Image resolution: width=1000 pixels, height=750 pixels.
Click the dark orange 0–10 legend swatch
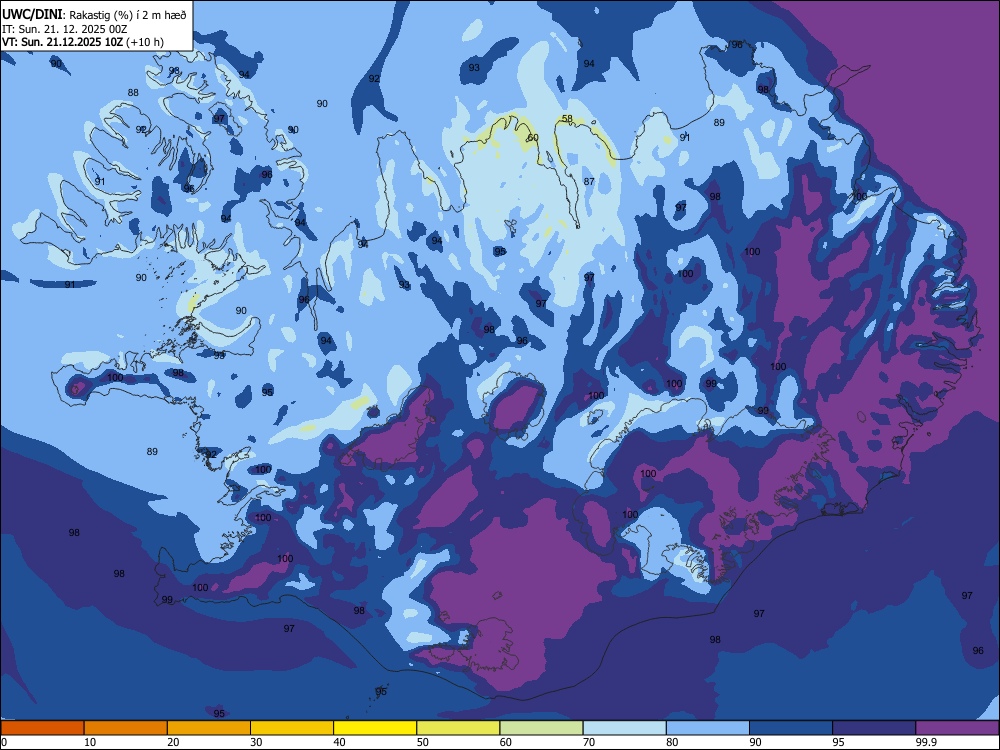[42, 728]
